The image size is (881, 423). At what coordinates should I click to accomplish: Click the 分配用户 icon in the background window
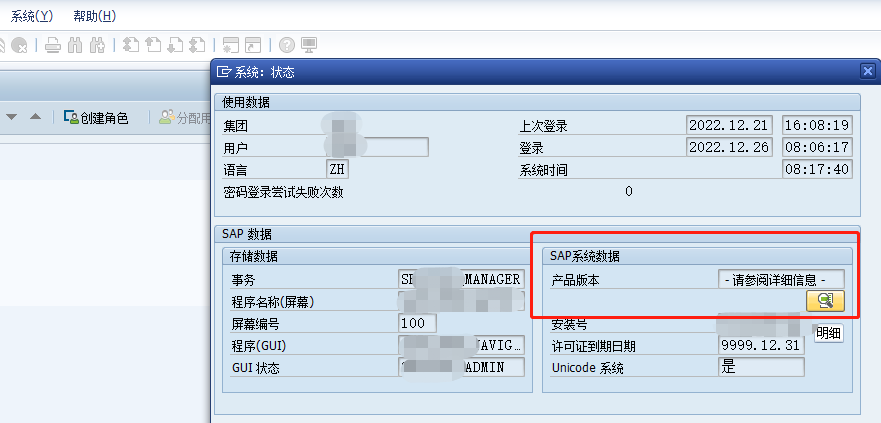point(166,117)
